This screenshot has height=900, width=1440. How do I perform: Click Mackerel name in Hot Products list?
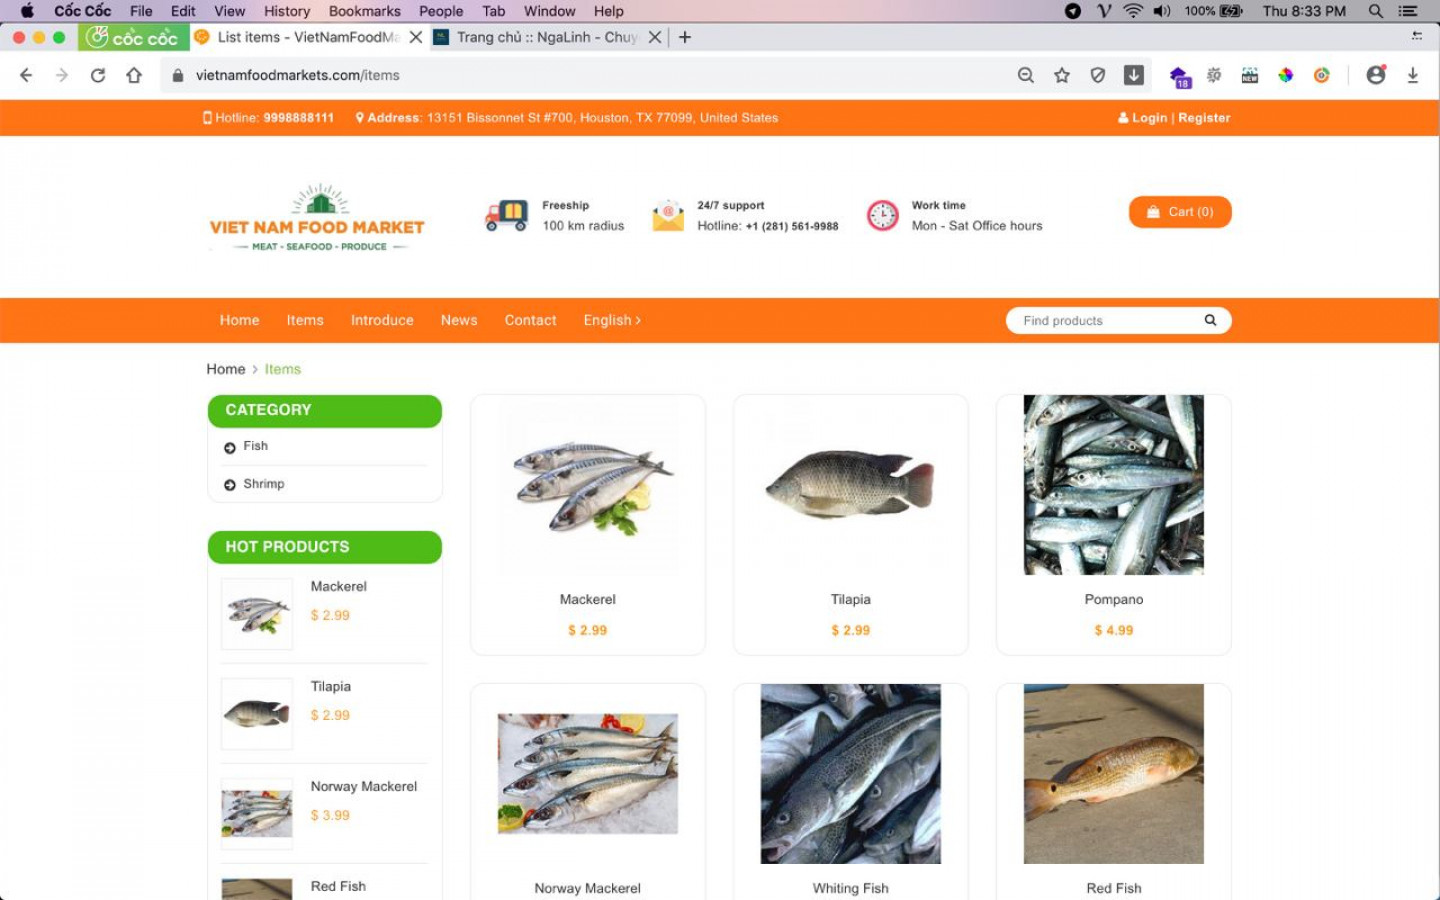click(x=339, y=586)
